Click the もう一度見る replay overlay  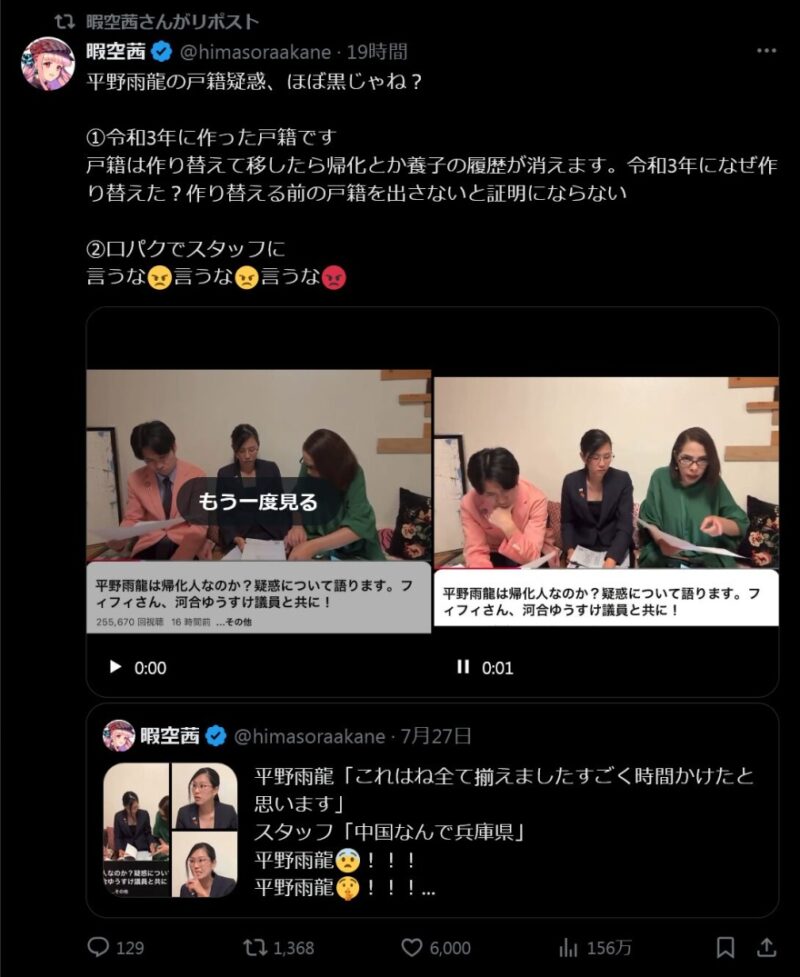pyautogui.click(x=257, y=502)
